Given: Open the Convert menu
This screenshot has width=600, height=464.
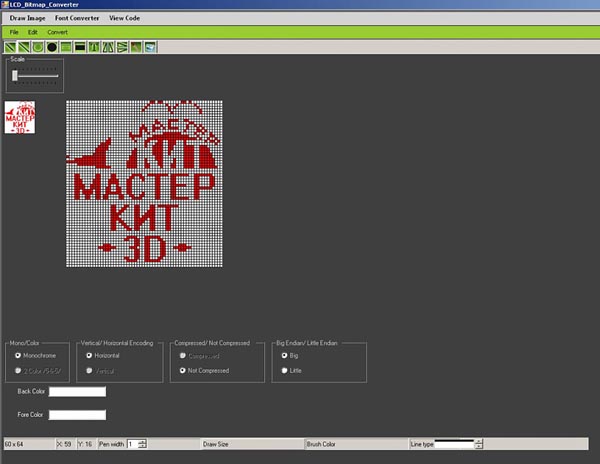Looking at the screenshot, I should (x=57, y=32).
